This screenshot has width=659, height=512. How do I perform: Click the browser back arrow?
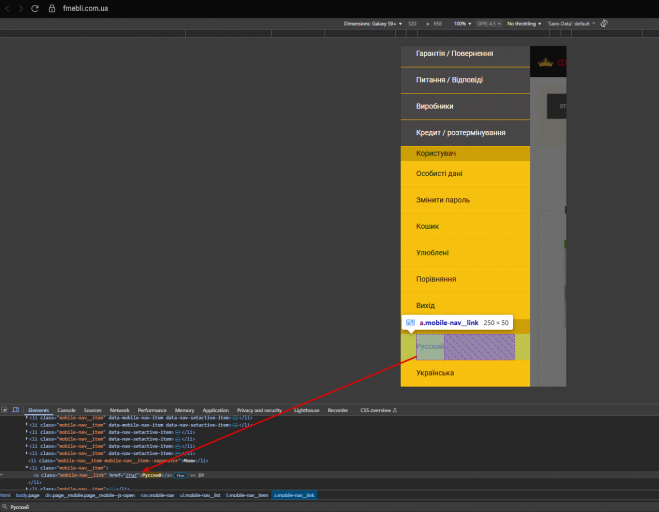(7, 8)
